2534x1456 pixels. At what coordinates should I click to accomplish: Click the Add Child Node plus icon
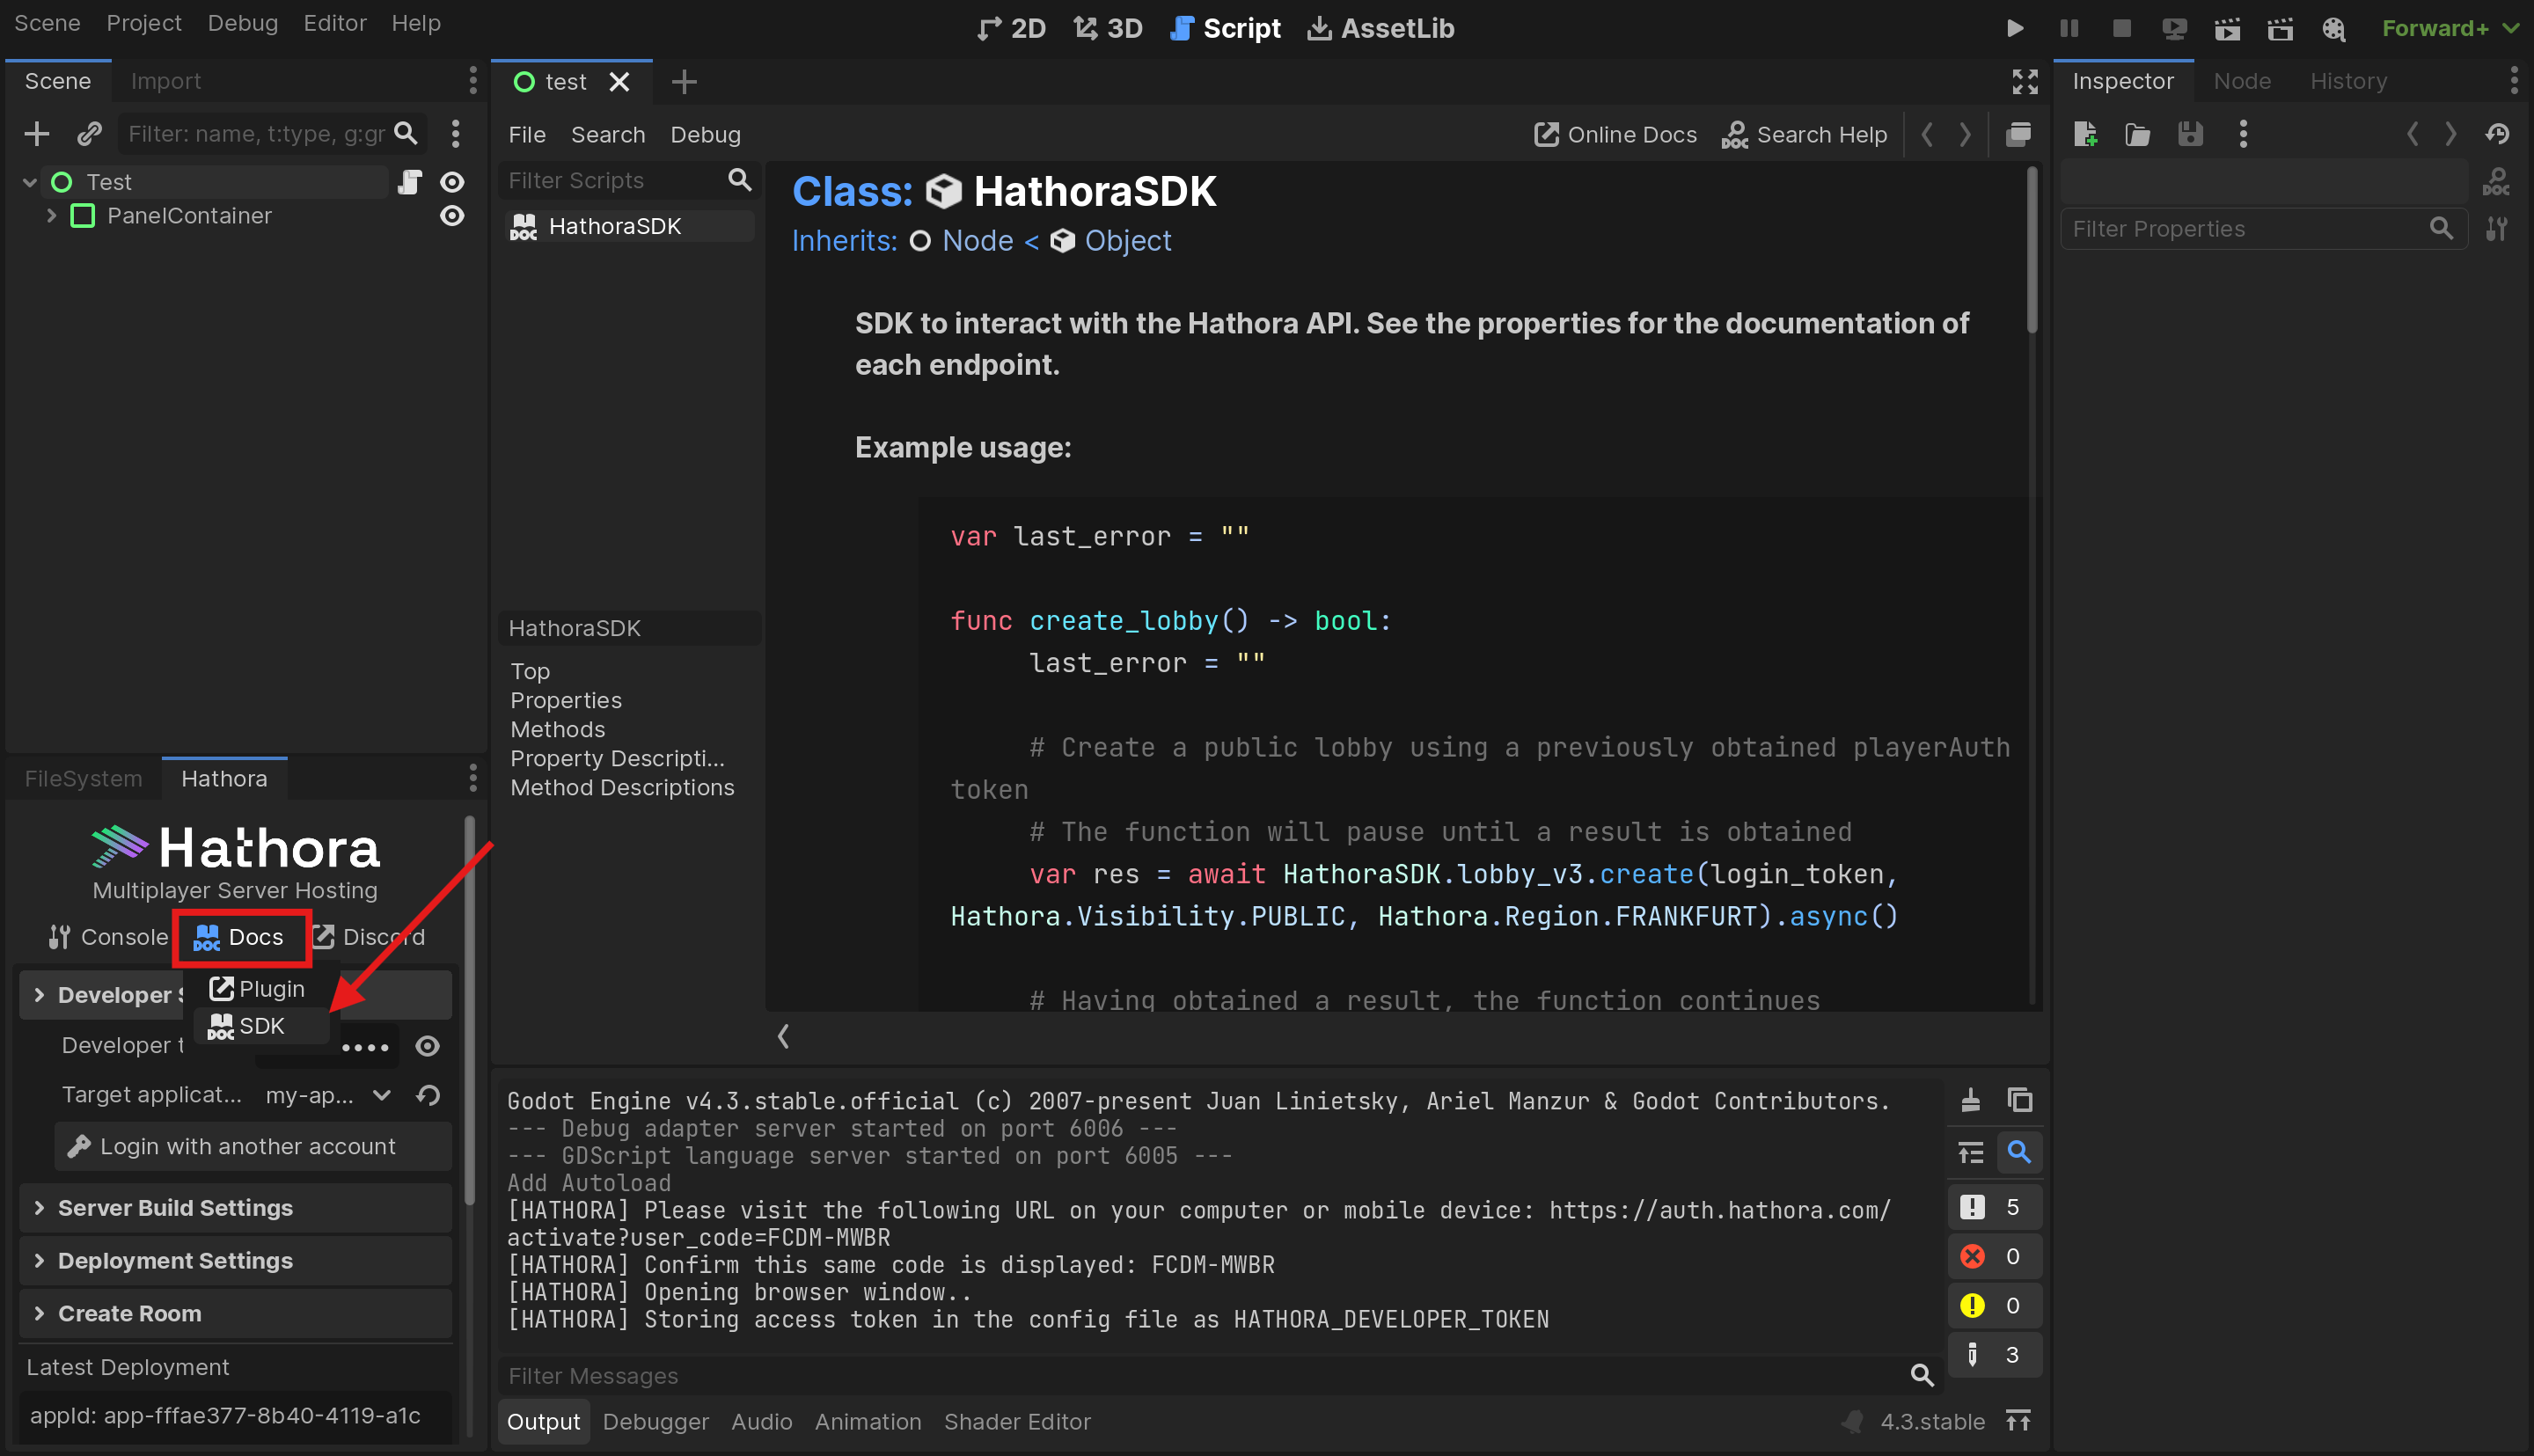pyautogui.click(x=37, y=133)
